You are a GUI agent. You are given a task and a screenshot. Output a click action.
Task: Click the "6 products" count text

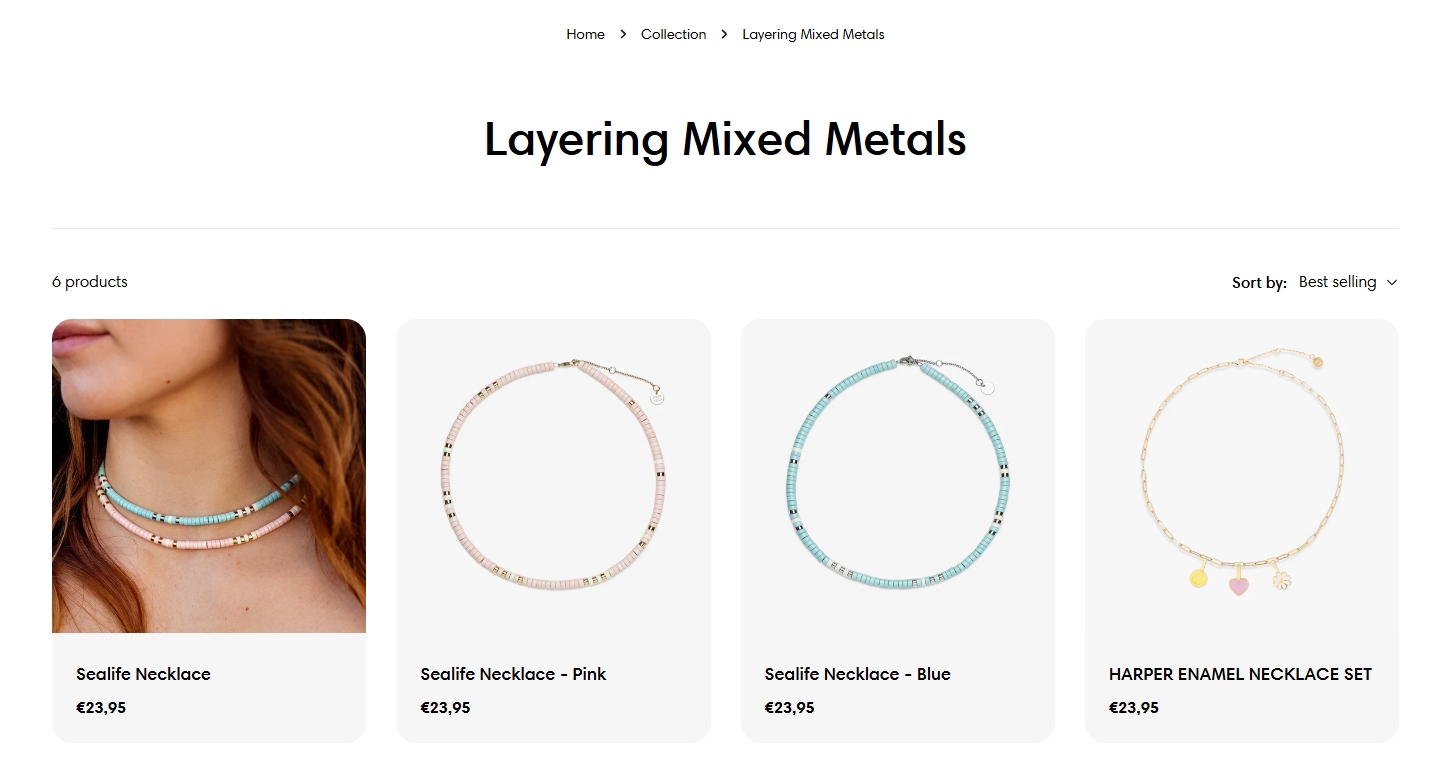click(90, 282)
